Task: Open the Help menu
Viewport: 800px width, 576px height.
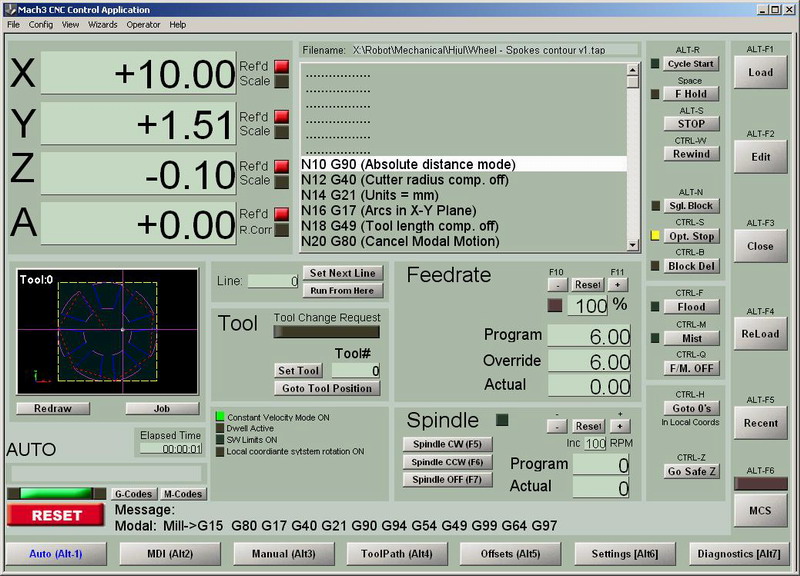Action: 178,24
